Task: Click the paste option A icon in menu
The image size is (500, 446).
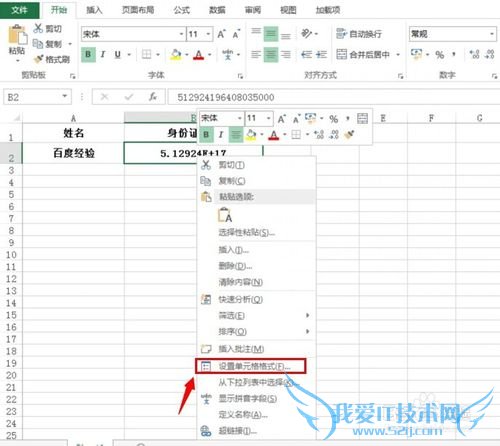Action: point(225,215)
